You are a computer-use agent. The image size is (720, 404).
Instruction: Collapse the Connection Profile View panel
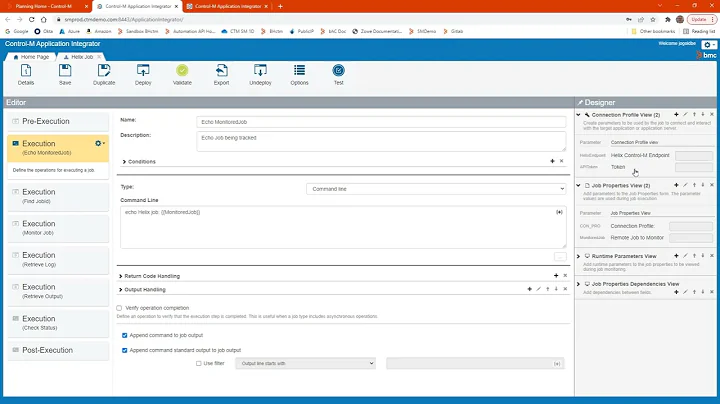(579, 115)
